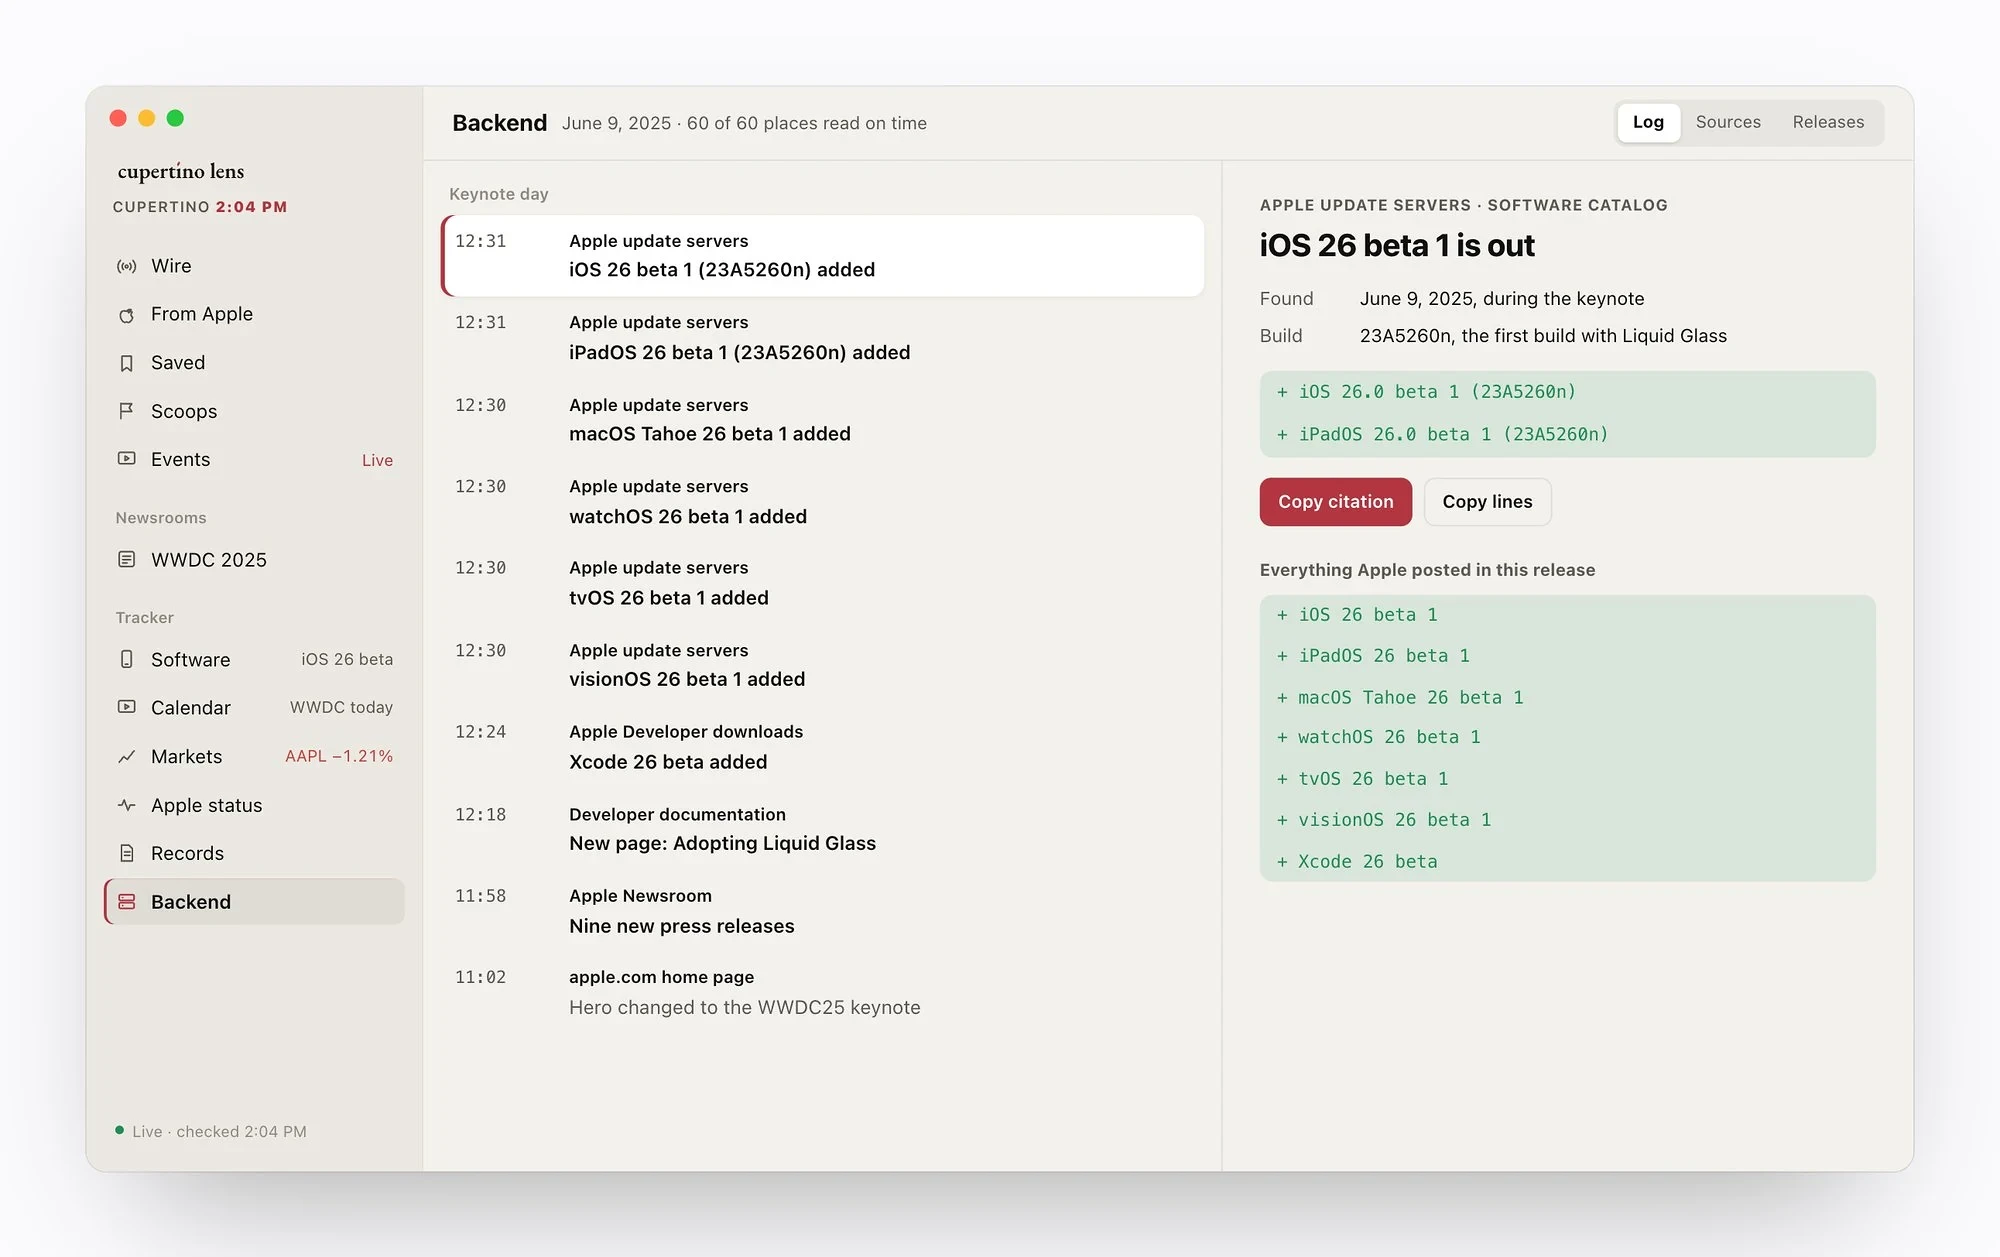Open the Releases tab
This screenshot has width=2000, height=1257.
(x=1828, y=122)
